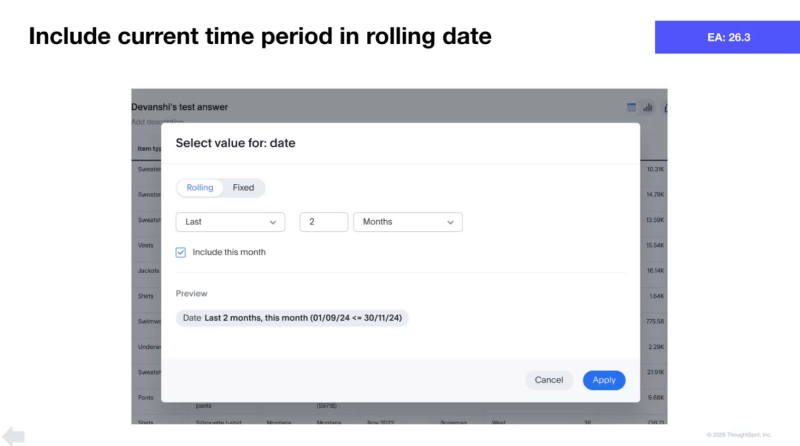Click the Select value for: date heading
Screen dimensions: 800x446
235,143
